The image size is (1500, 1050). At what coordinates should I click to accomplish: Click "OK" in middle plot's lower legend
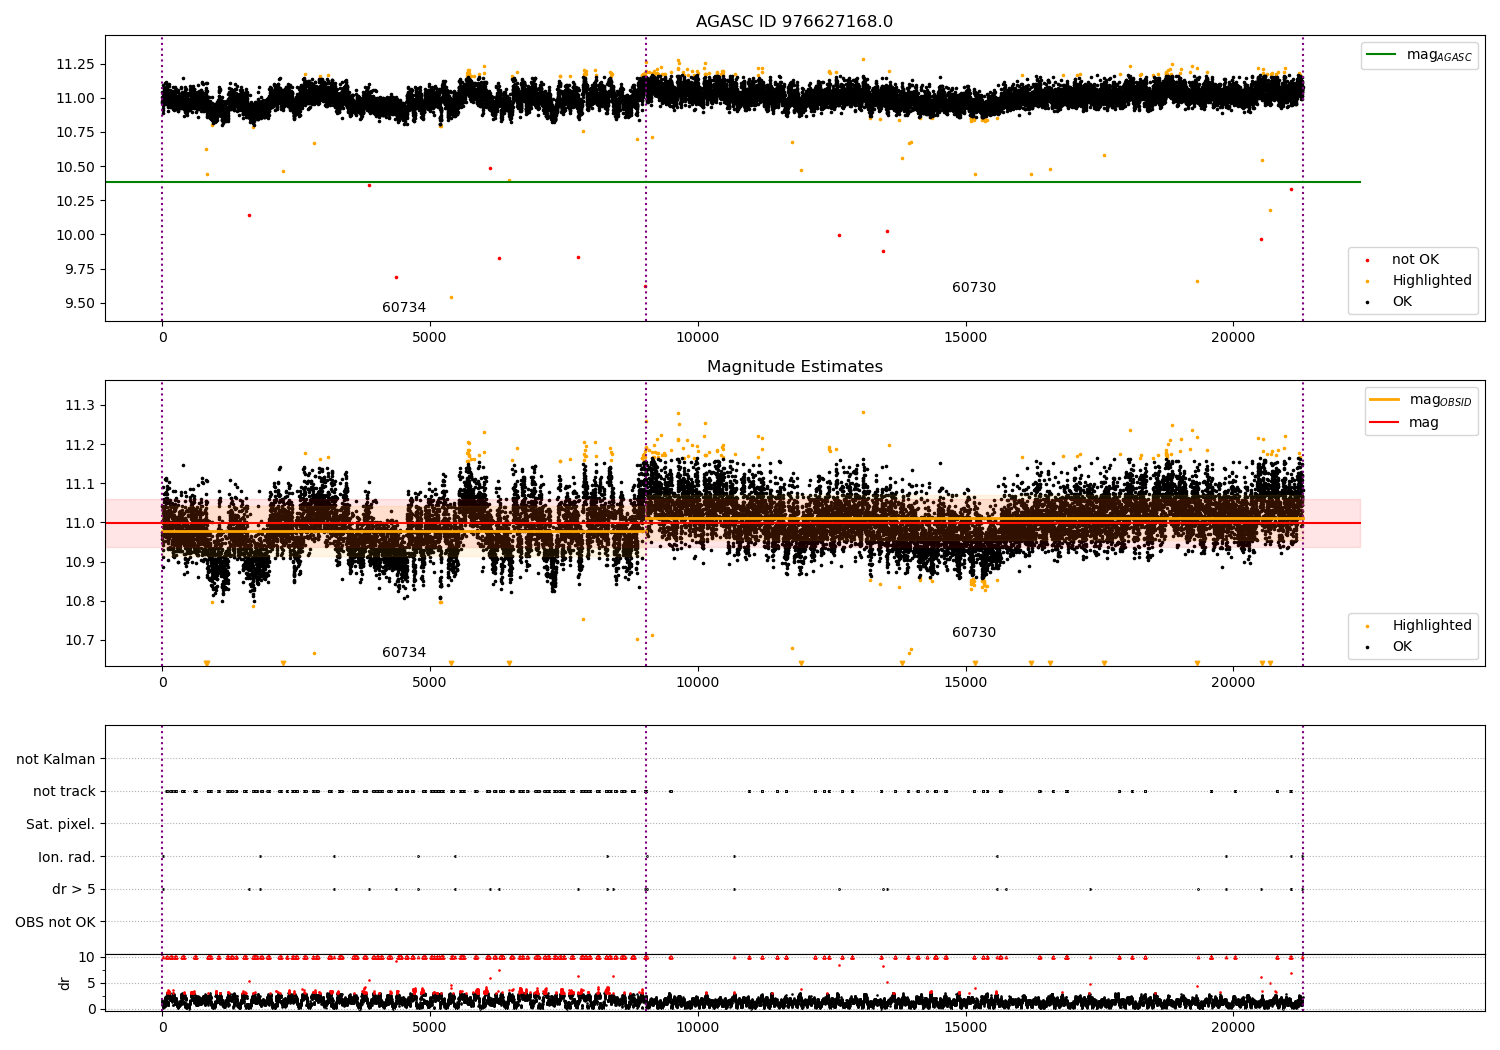[x=1402, y=647]
